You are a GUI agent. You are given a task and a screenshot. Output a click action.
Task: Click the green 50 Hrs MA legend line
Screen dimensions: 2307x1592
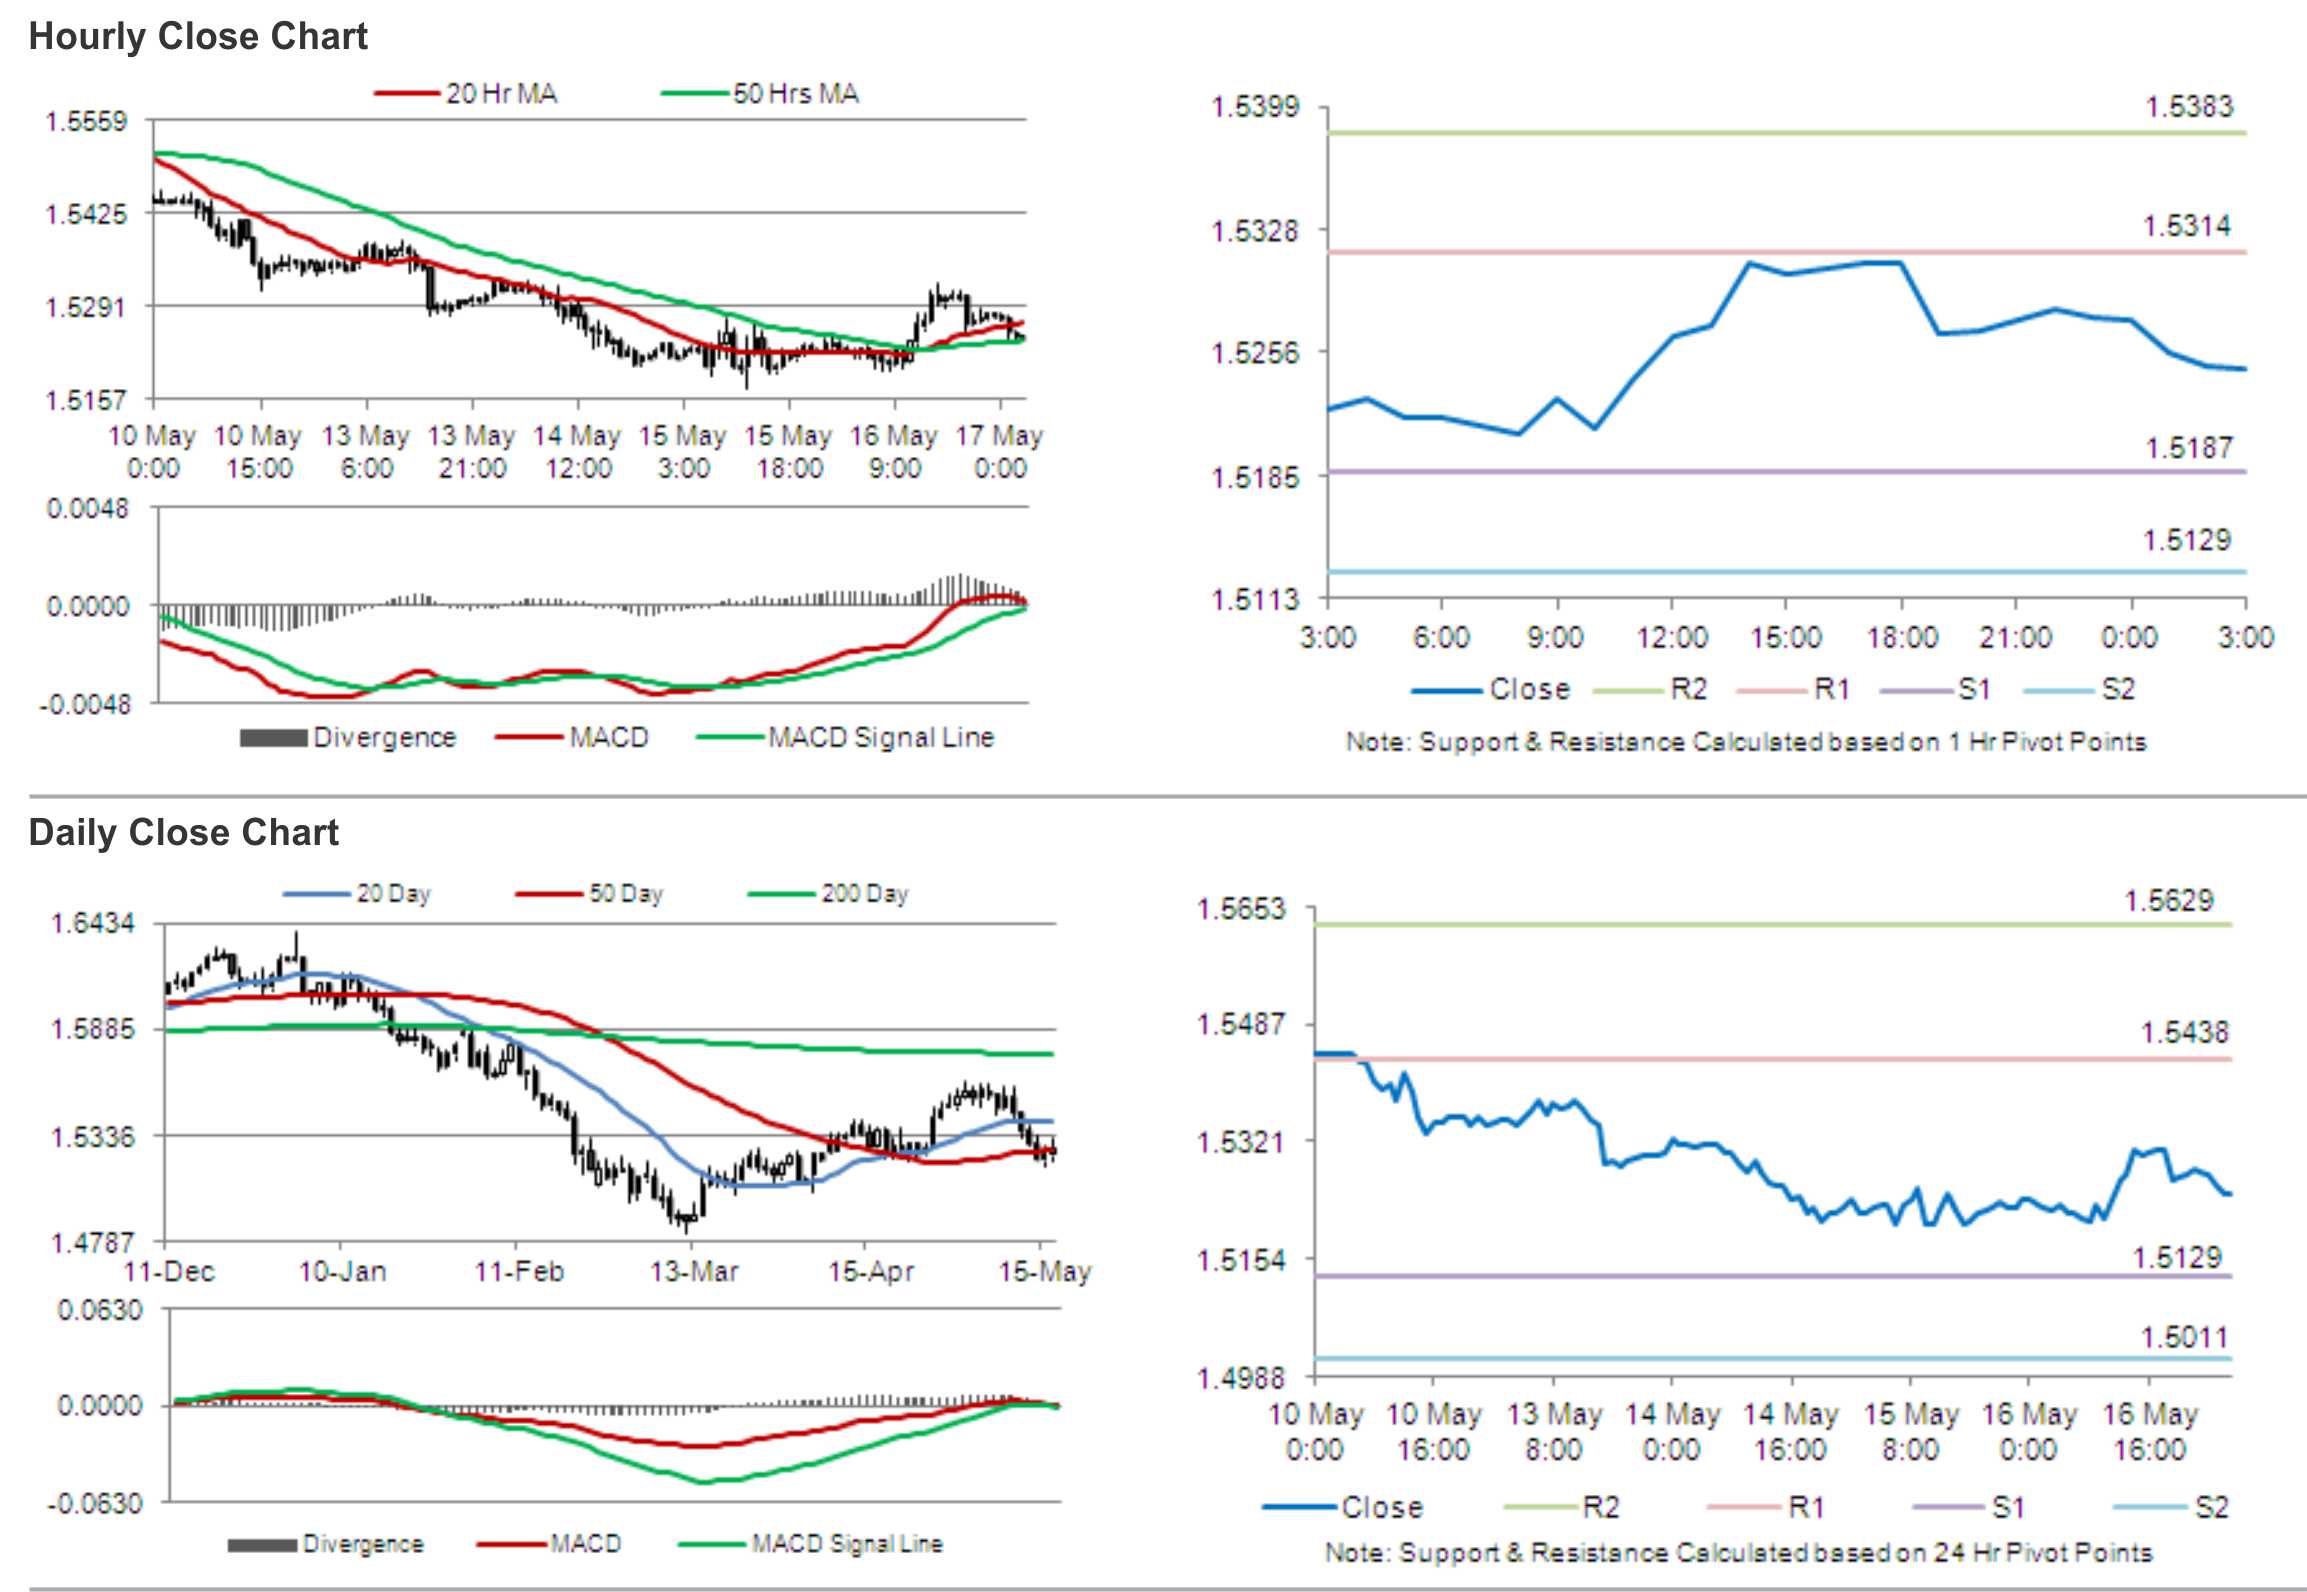pos(694,94)
